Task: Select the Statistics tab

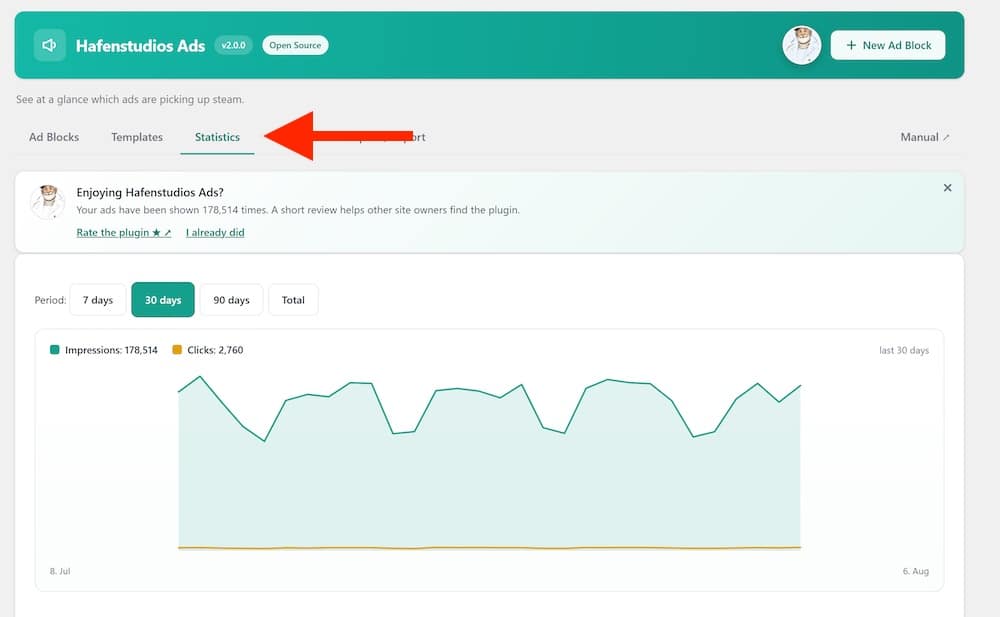Action: 217,137
